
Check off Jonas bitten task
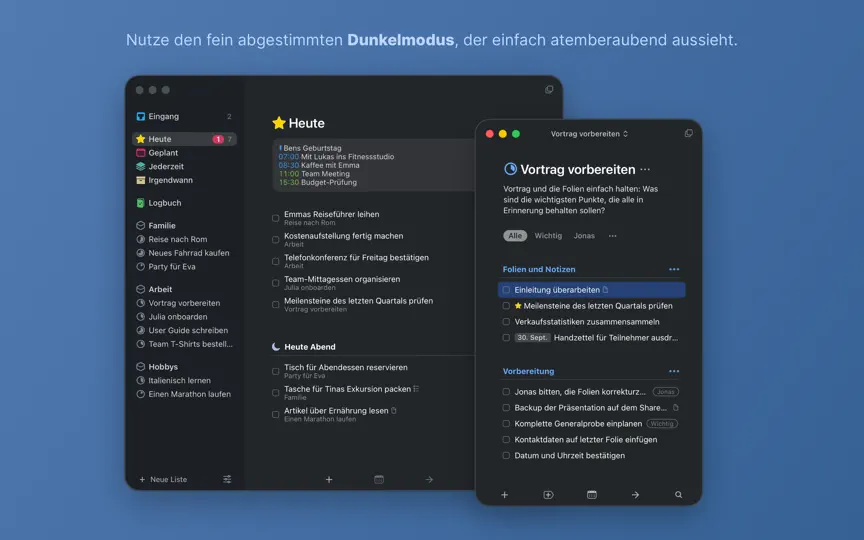click(506, 392)
